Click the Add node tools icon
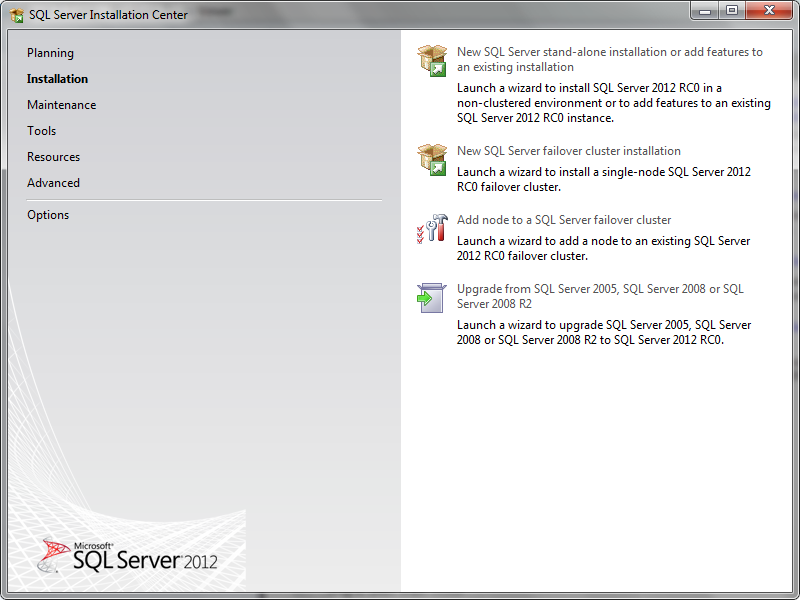The image size is (800, 600). (x=432, y=228)
